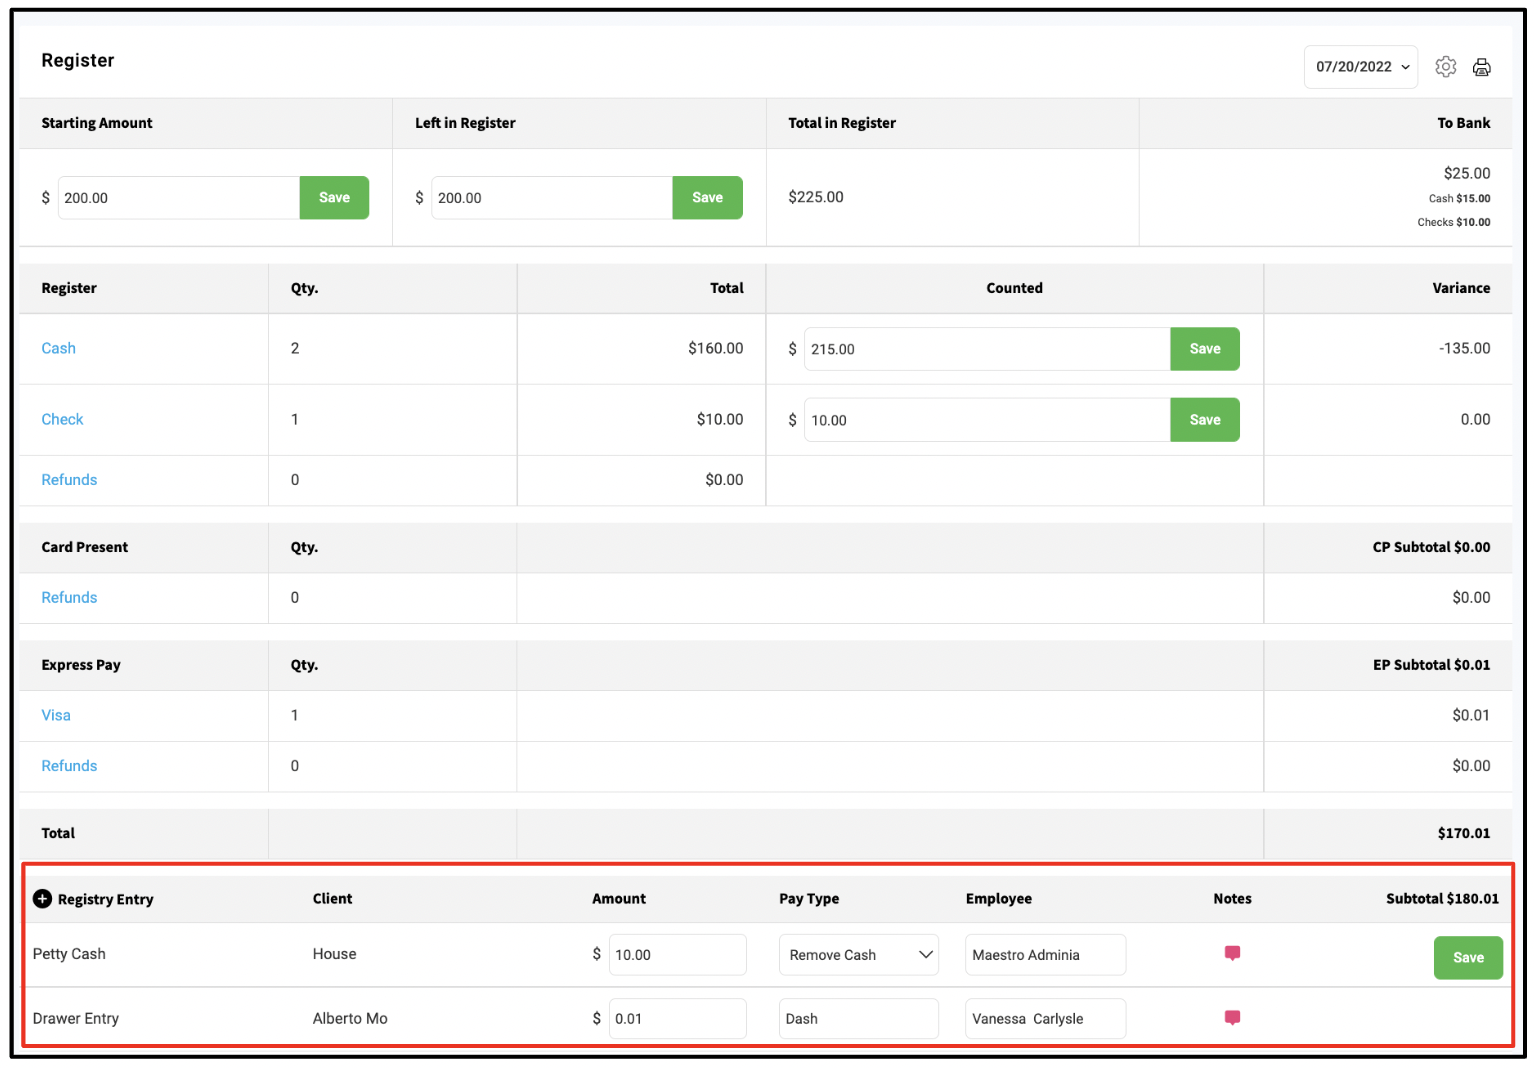The height and width of the screenshot is (1068, 1534).
Task: Save the counted Check amount
Action: coord(1205,420)
